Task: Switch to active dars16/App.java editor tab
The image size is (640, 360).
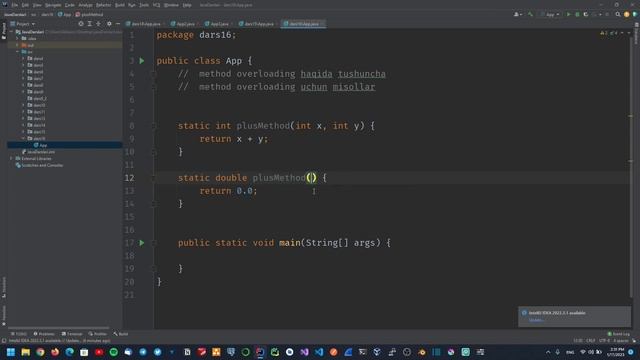Action: (303, 24)
